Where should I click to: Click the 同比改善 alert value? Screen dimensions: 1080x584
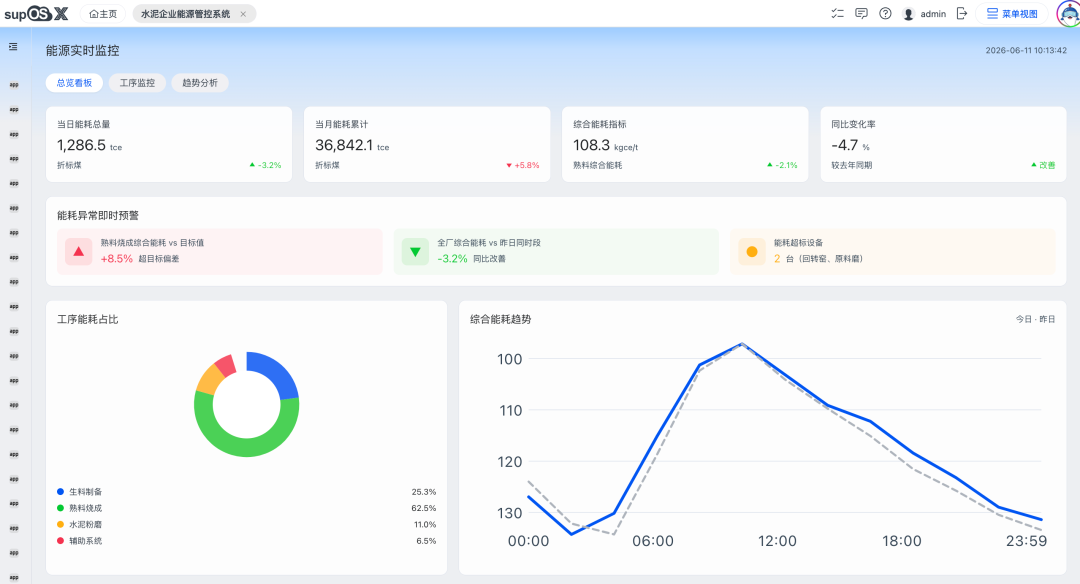coord(490,259)
